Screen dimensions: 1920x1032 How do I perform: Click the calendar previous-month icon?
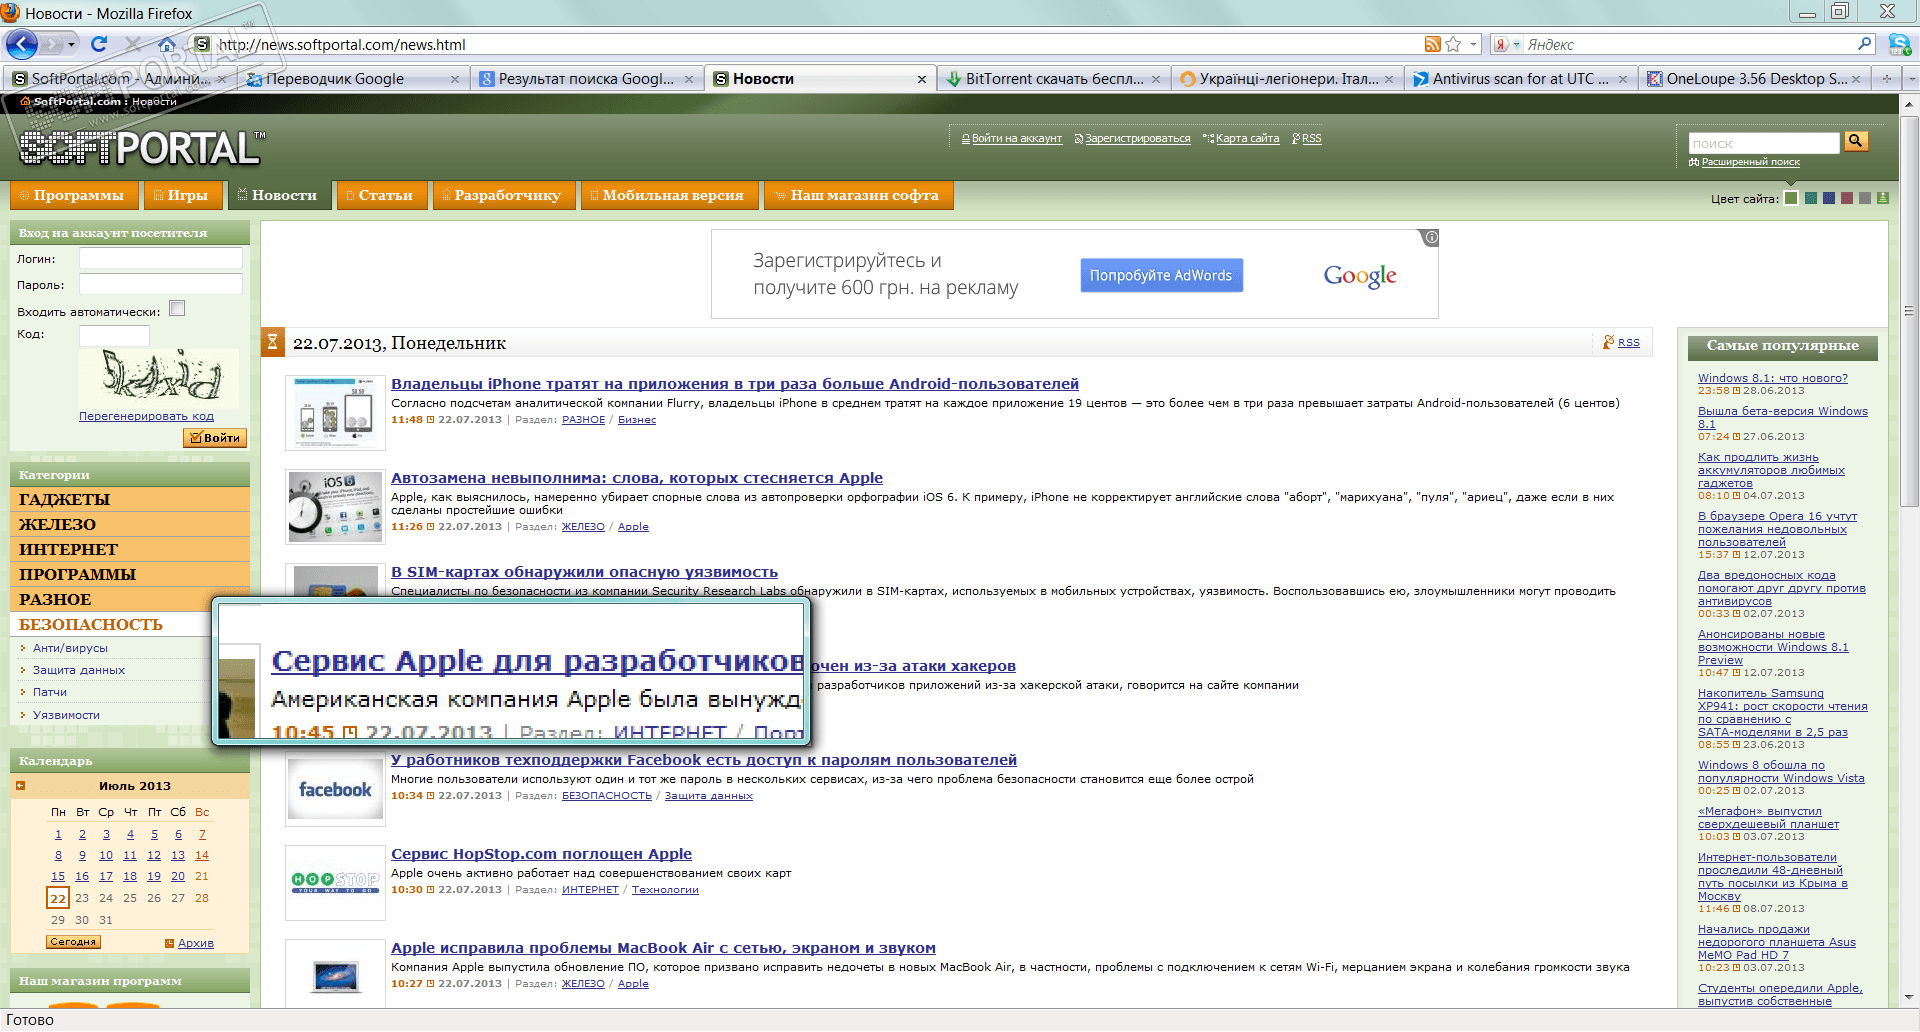click(20, 786)
